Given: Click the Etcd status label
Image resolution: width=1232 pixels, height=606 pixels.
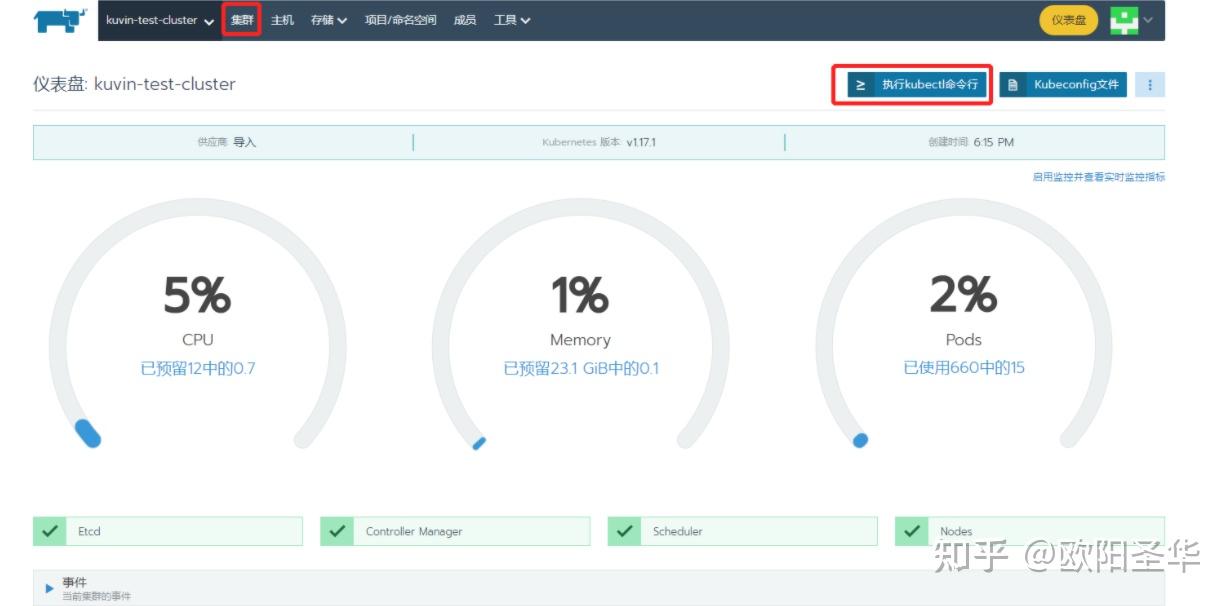Looking at the screenshot, I should click(89, 532).
